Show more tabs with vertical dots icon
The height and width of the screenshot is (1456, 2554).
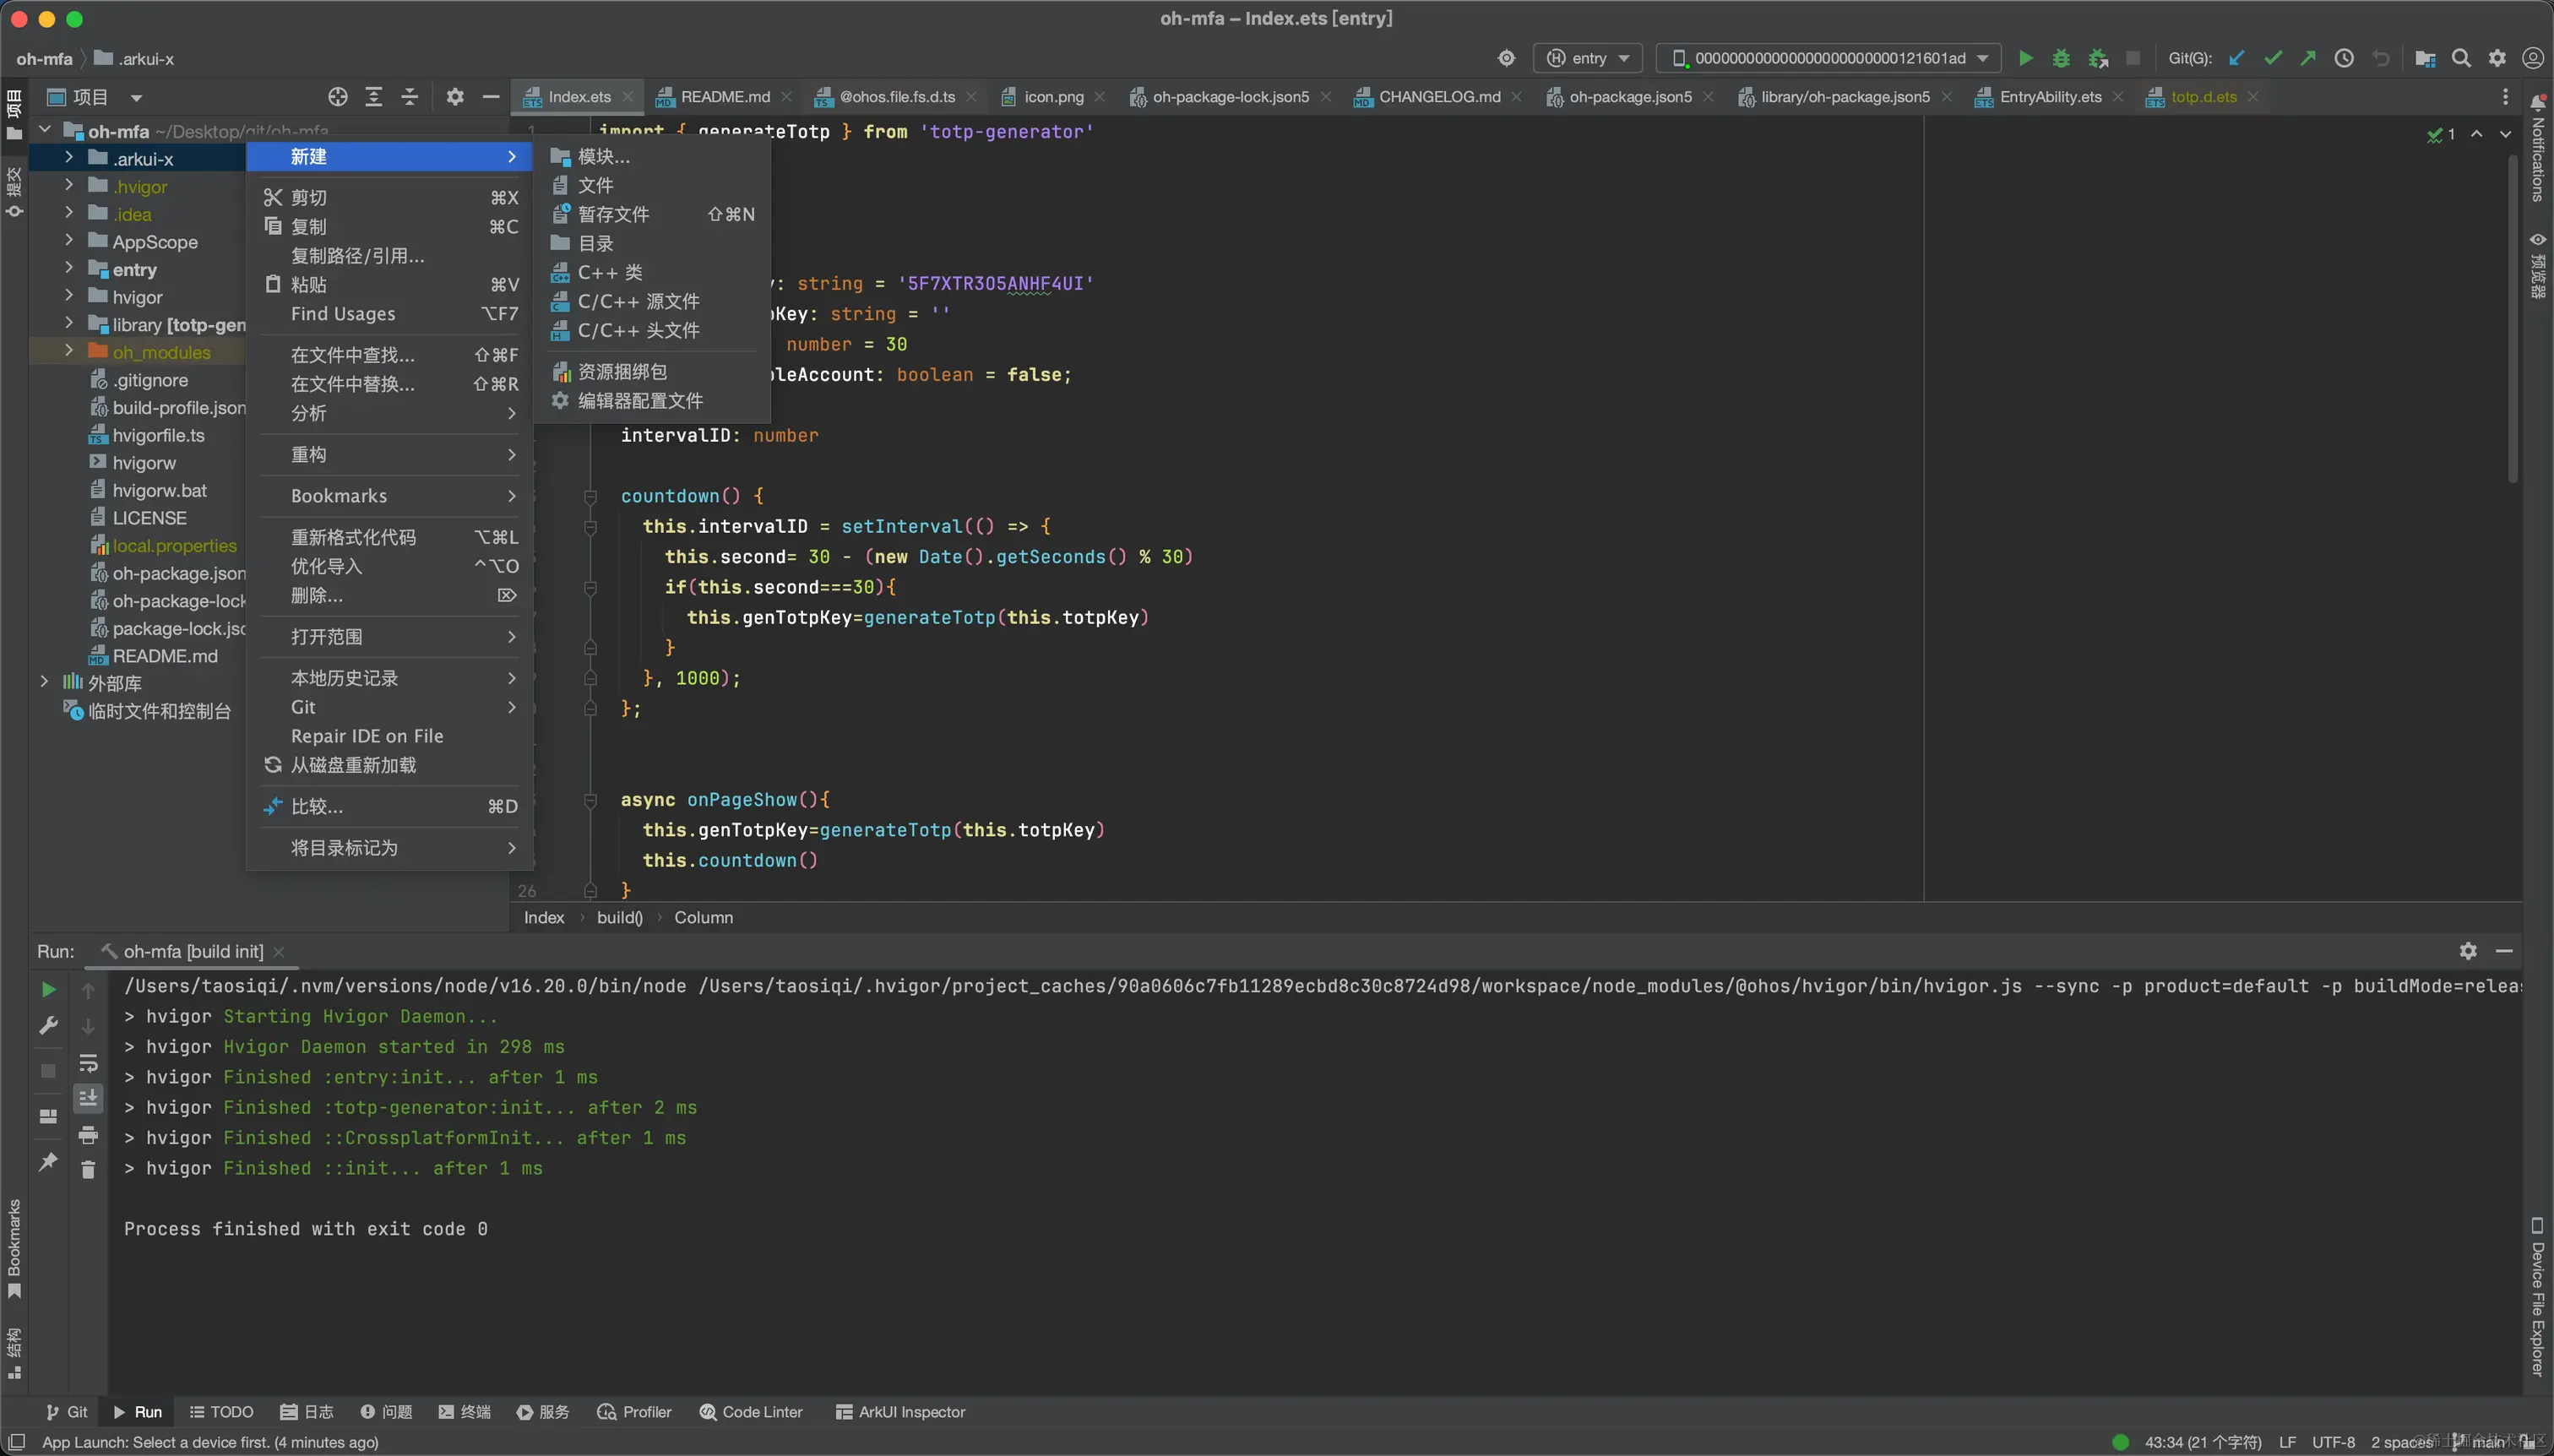coord(2505,97)
